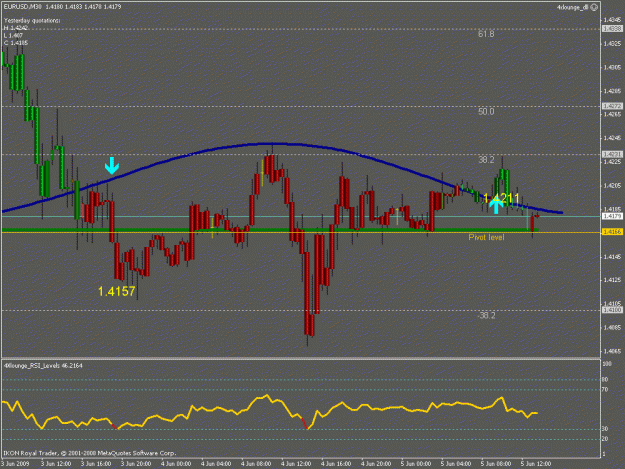Click the price axis label 1.4125
This screenshot has width=625, height=469.
click(x=612, y=281)
